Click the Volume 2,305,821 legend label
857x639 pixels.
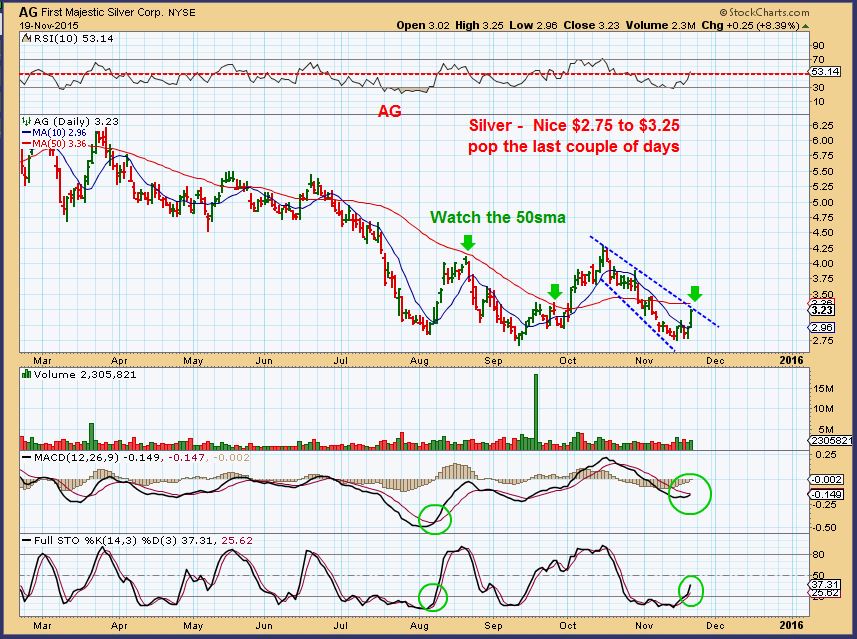85,374
